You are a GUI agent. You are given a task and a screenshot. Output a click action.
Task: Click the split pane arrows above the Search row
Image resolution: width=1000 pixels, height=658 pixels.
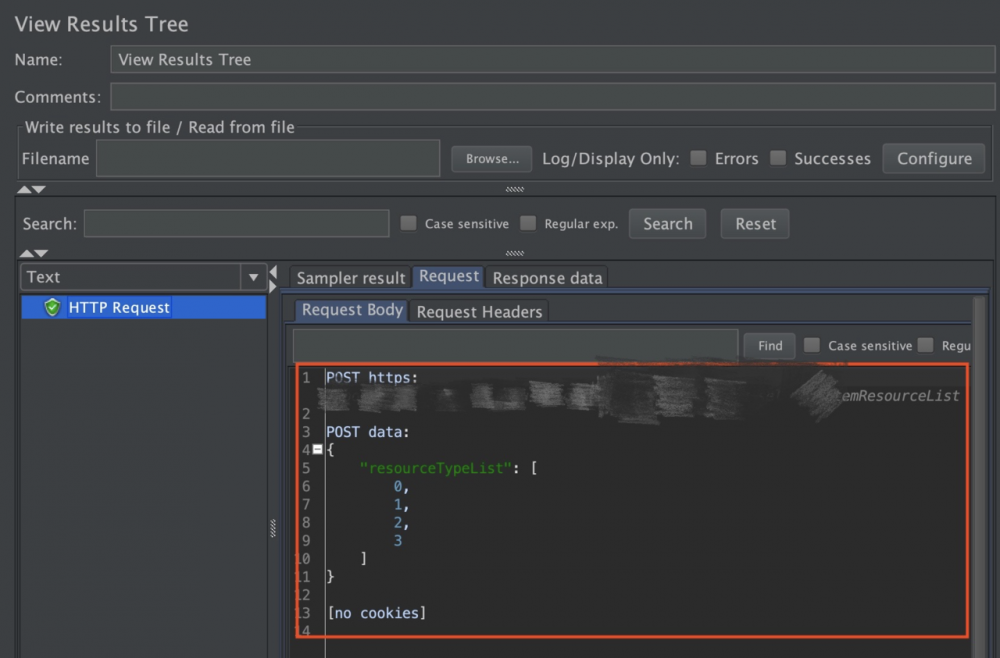[31, 189]
